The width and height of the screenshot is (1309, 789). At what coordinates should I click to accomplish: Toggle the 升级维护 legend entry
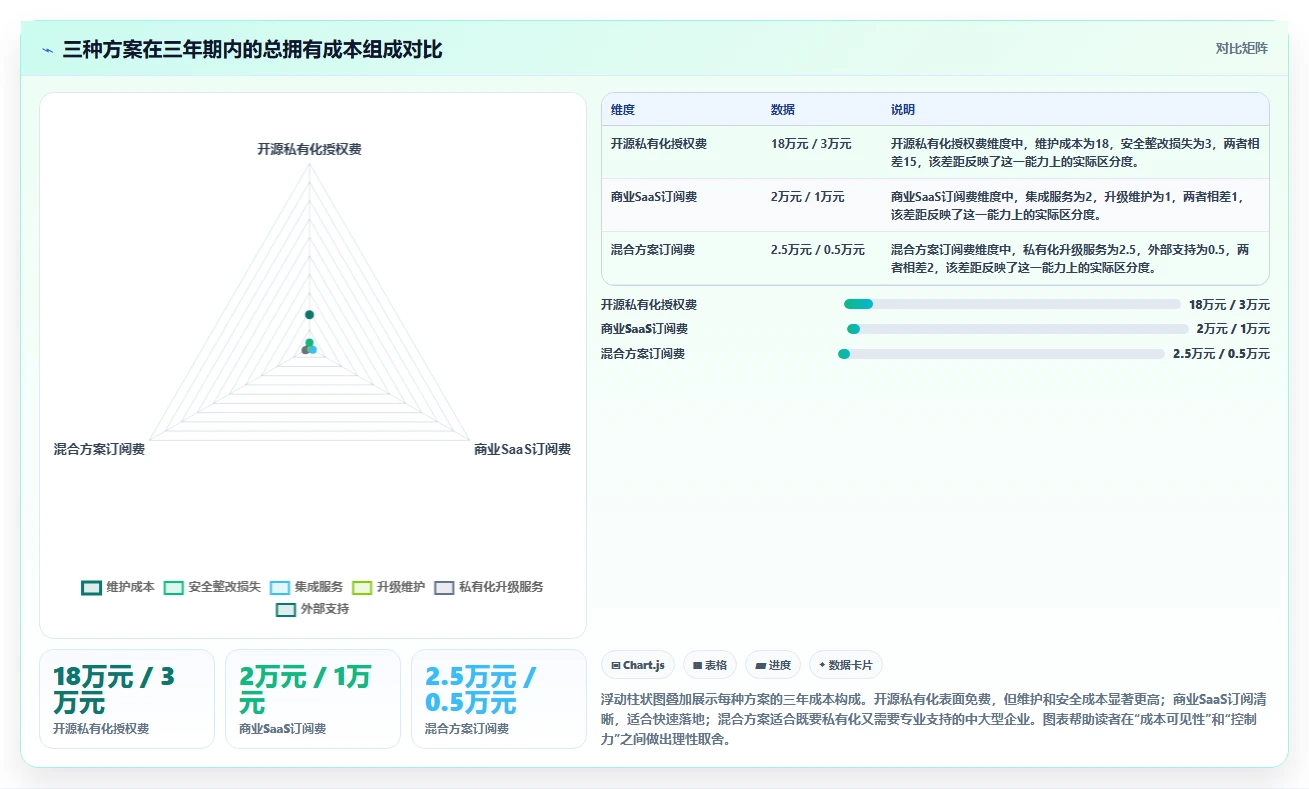pyautogui.click(x=388, y=587)
